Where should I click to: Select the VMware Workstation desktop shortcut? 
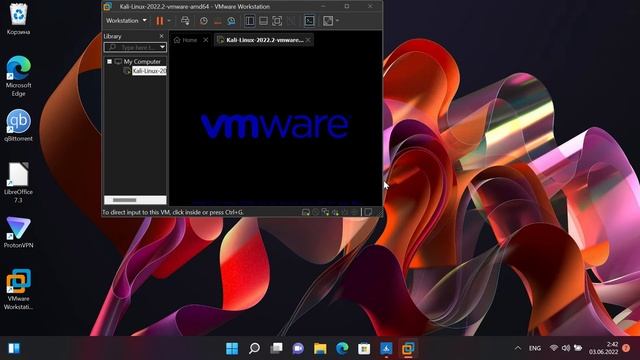pos(18,289)
